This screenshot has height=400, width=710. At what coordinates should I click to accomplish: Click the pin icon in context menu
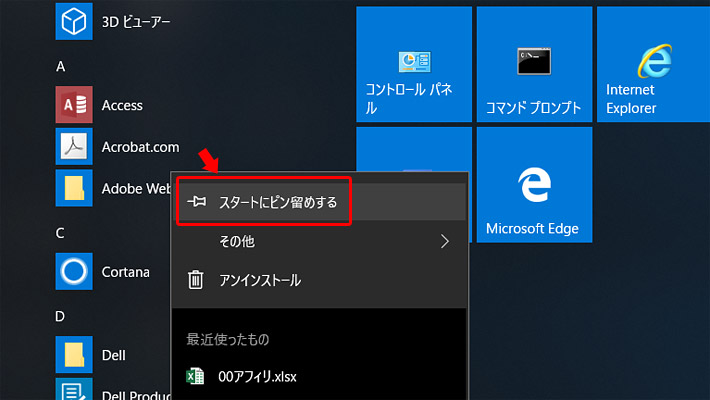(197, 202)
